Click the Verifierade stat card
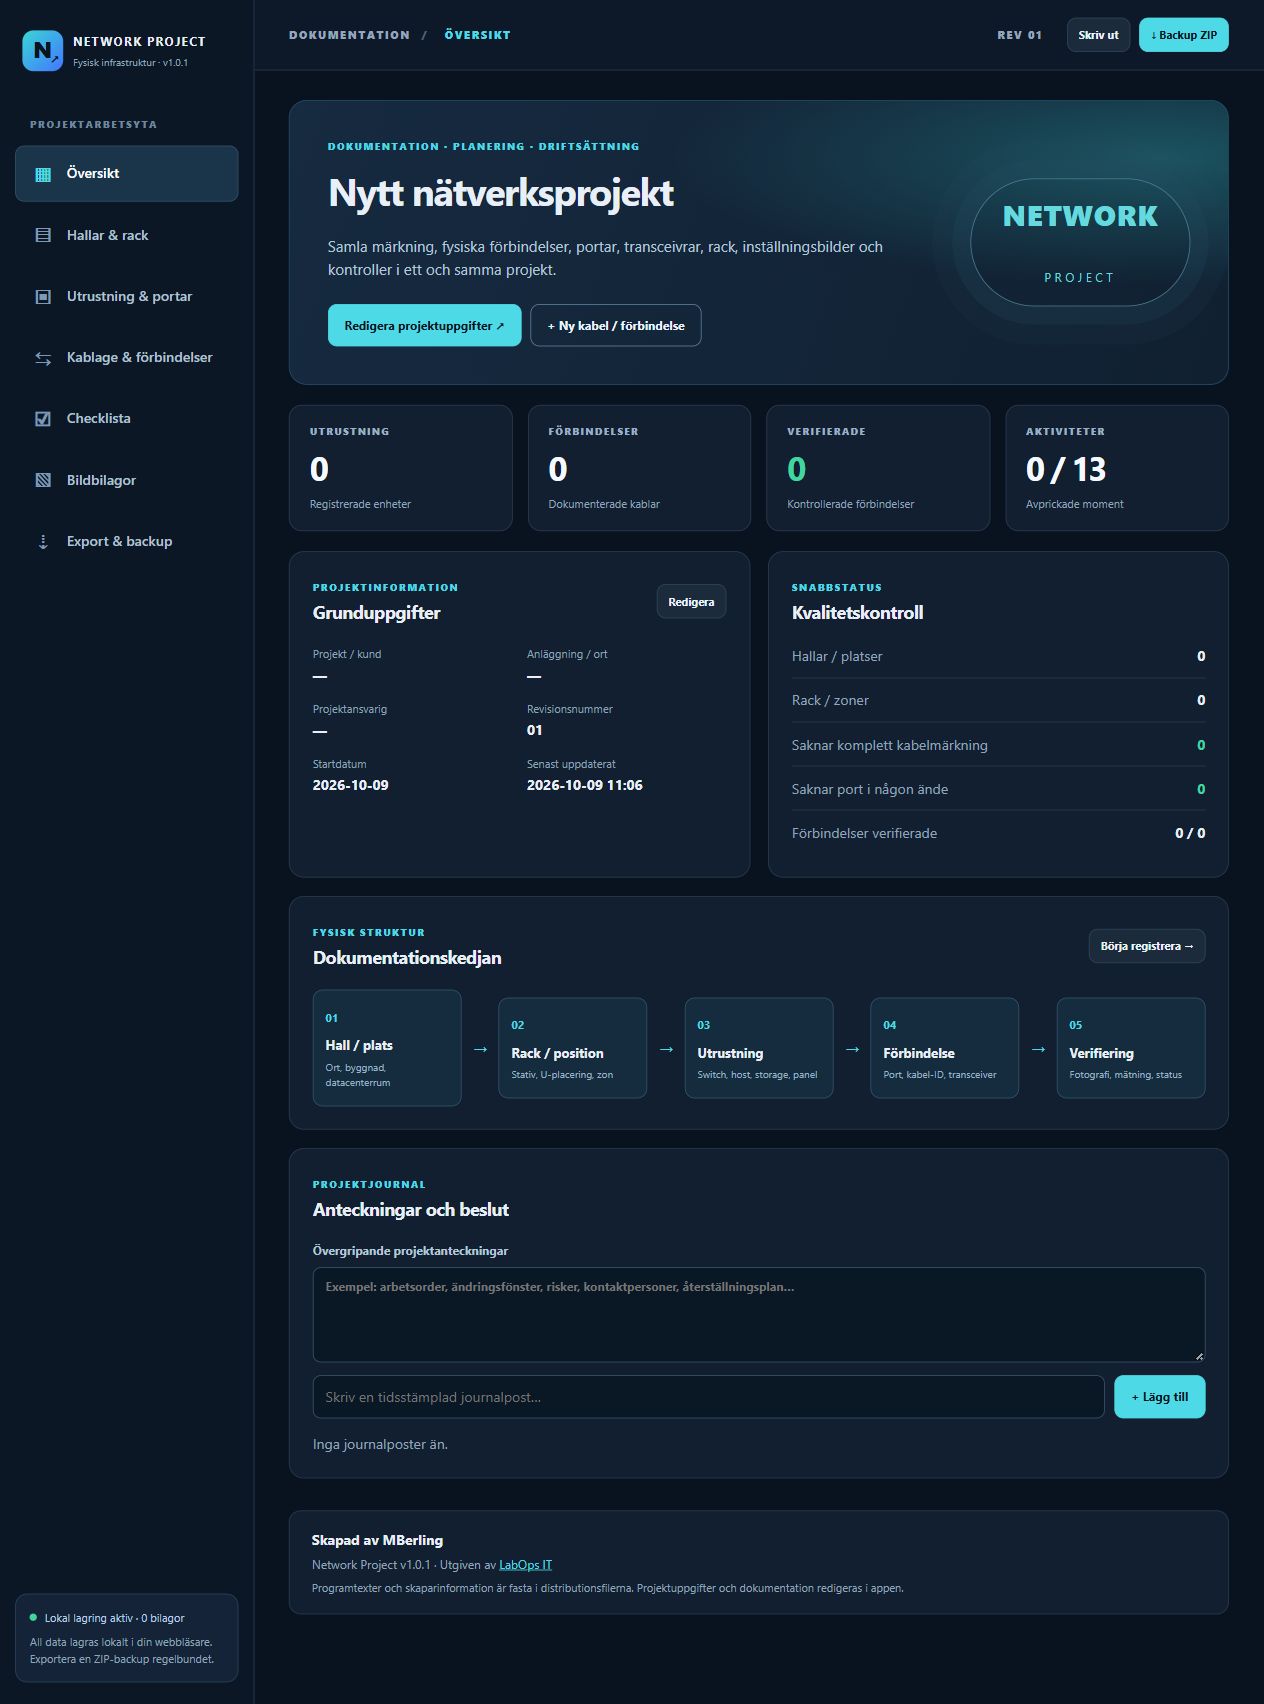Image resolution: width=1264 pixels, height=1704 pixels. tap(878, 468)
